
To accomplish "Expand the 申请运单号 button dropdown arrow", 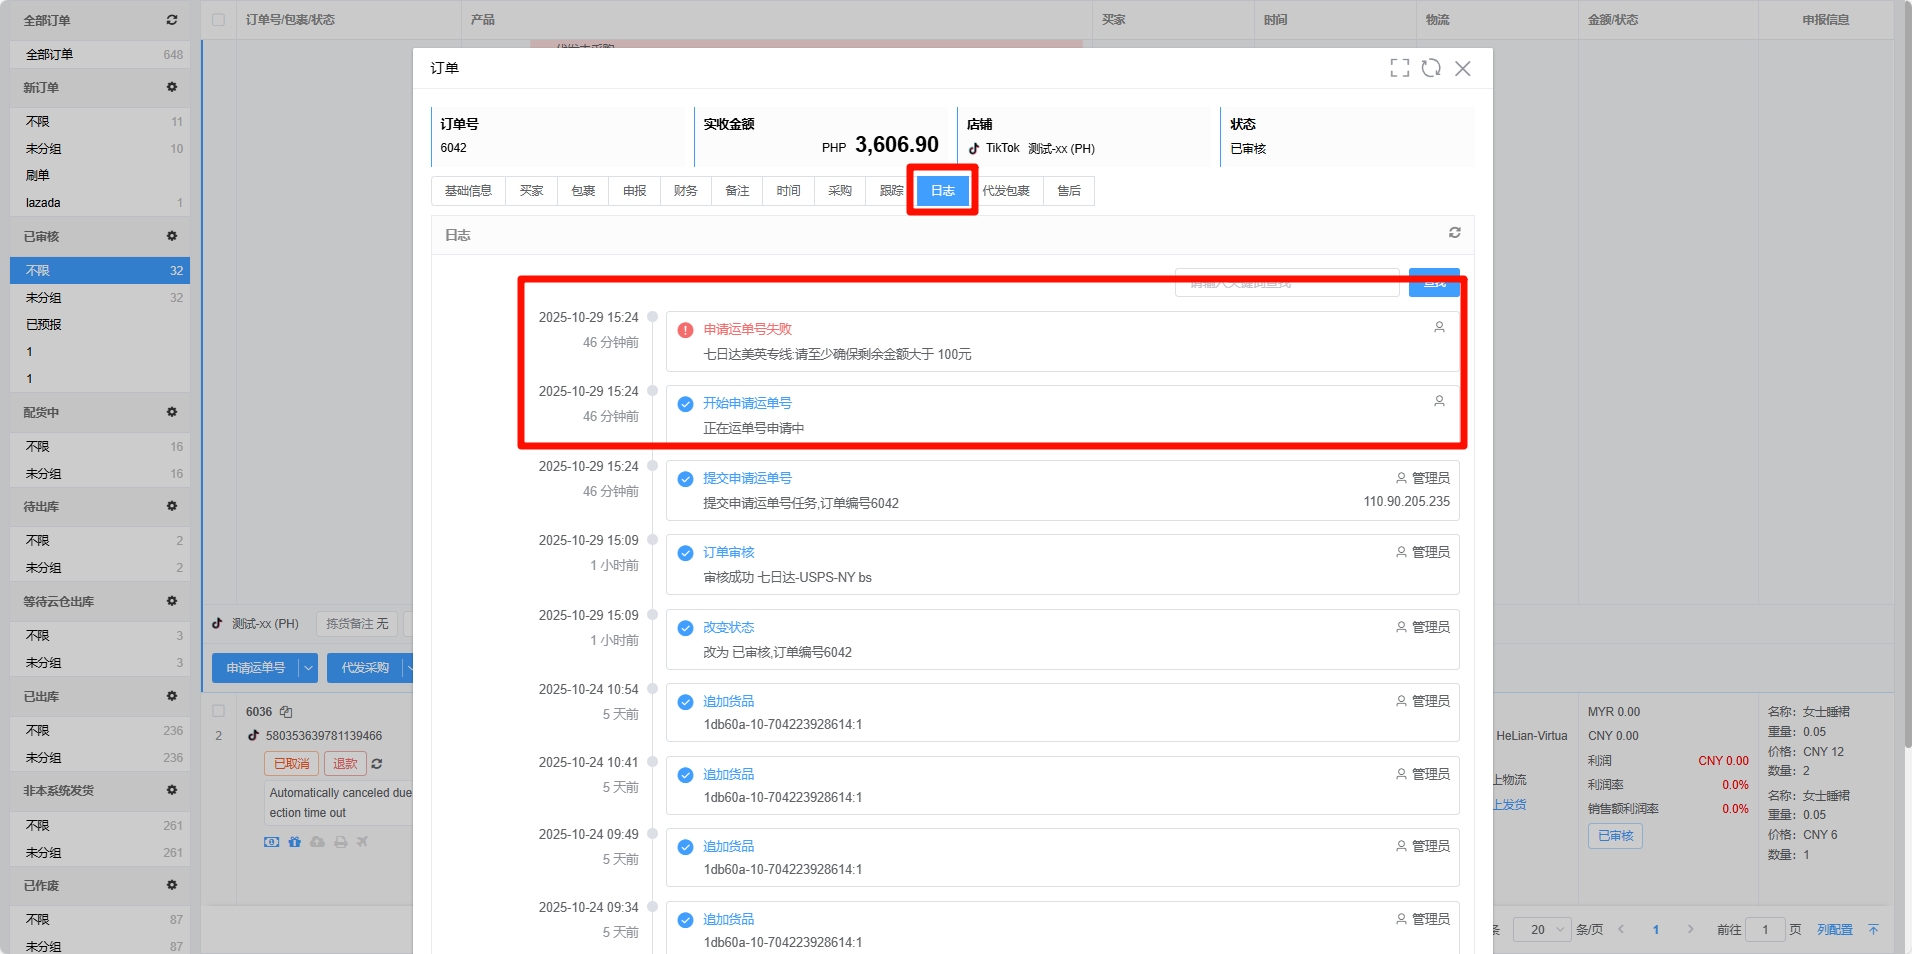I will point(308,668).
